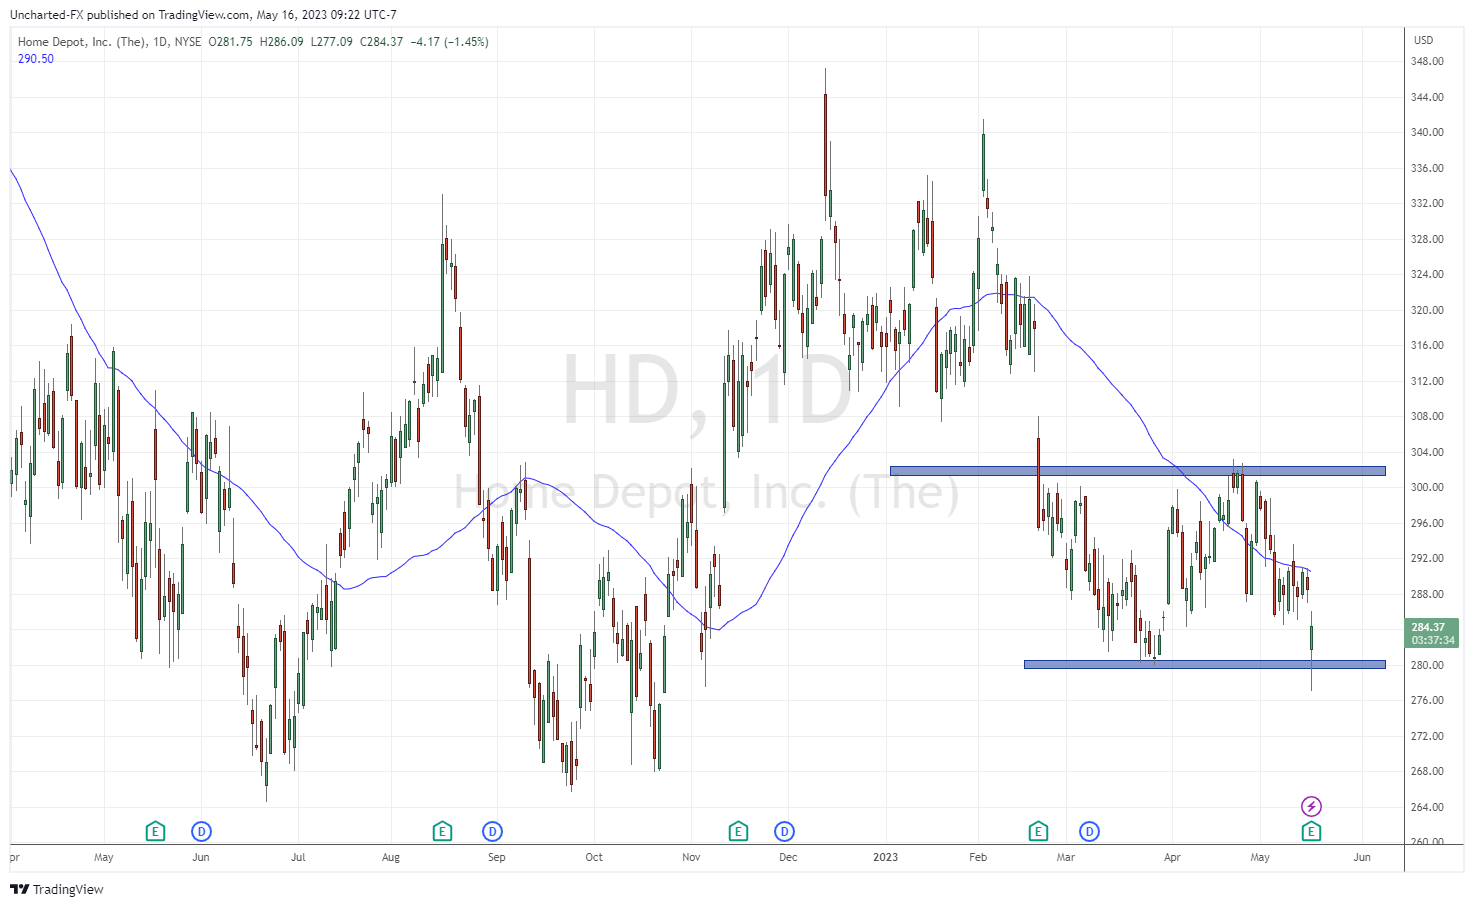Click the Oct label on time axis
The width and height of the screenshot is (1474, 907).
pyautogui.click(x=594, y=857)
